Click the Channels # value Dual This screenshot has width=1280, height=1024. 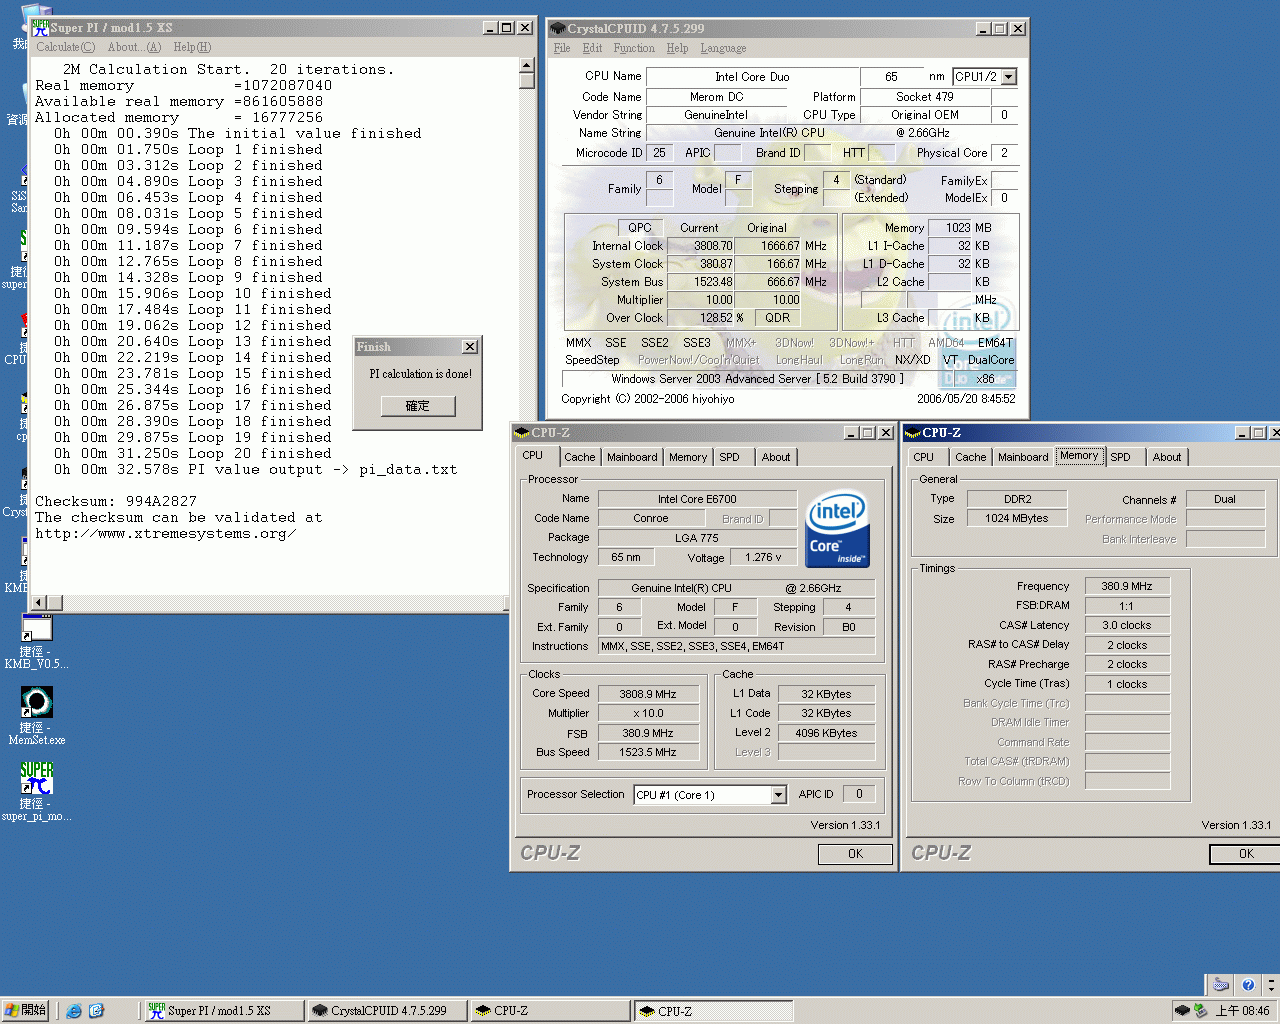pos(1225,499)
